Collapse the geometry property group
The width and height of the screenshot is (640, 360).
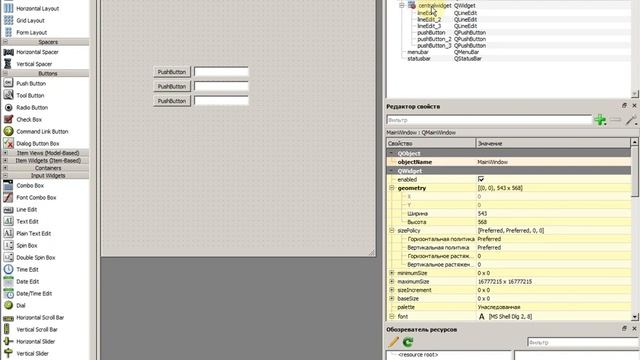tap(392, 188)
